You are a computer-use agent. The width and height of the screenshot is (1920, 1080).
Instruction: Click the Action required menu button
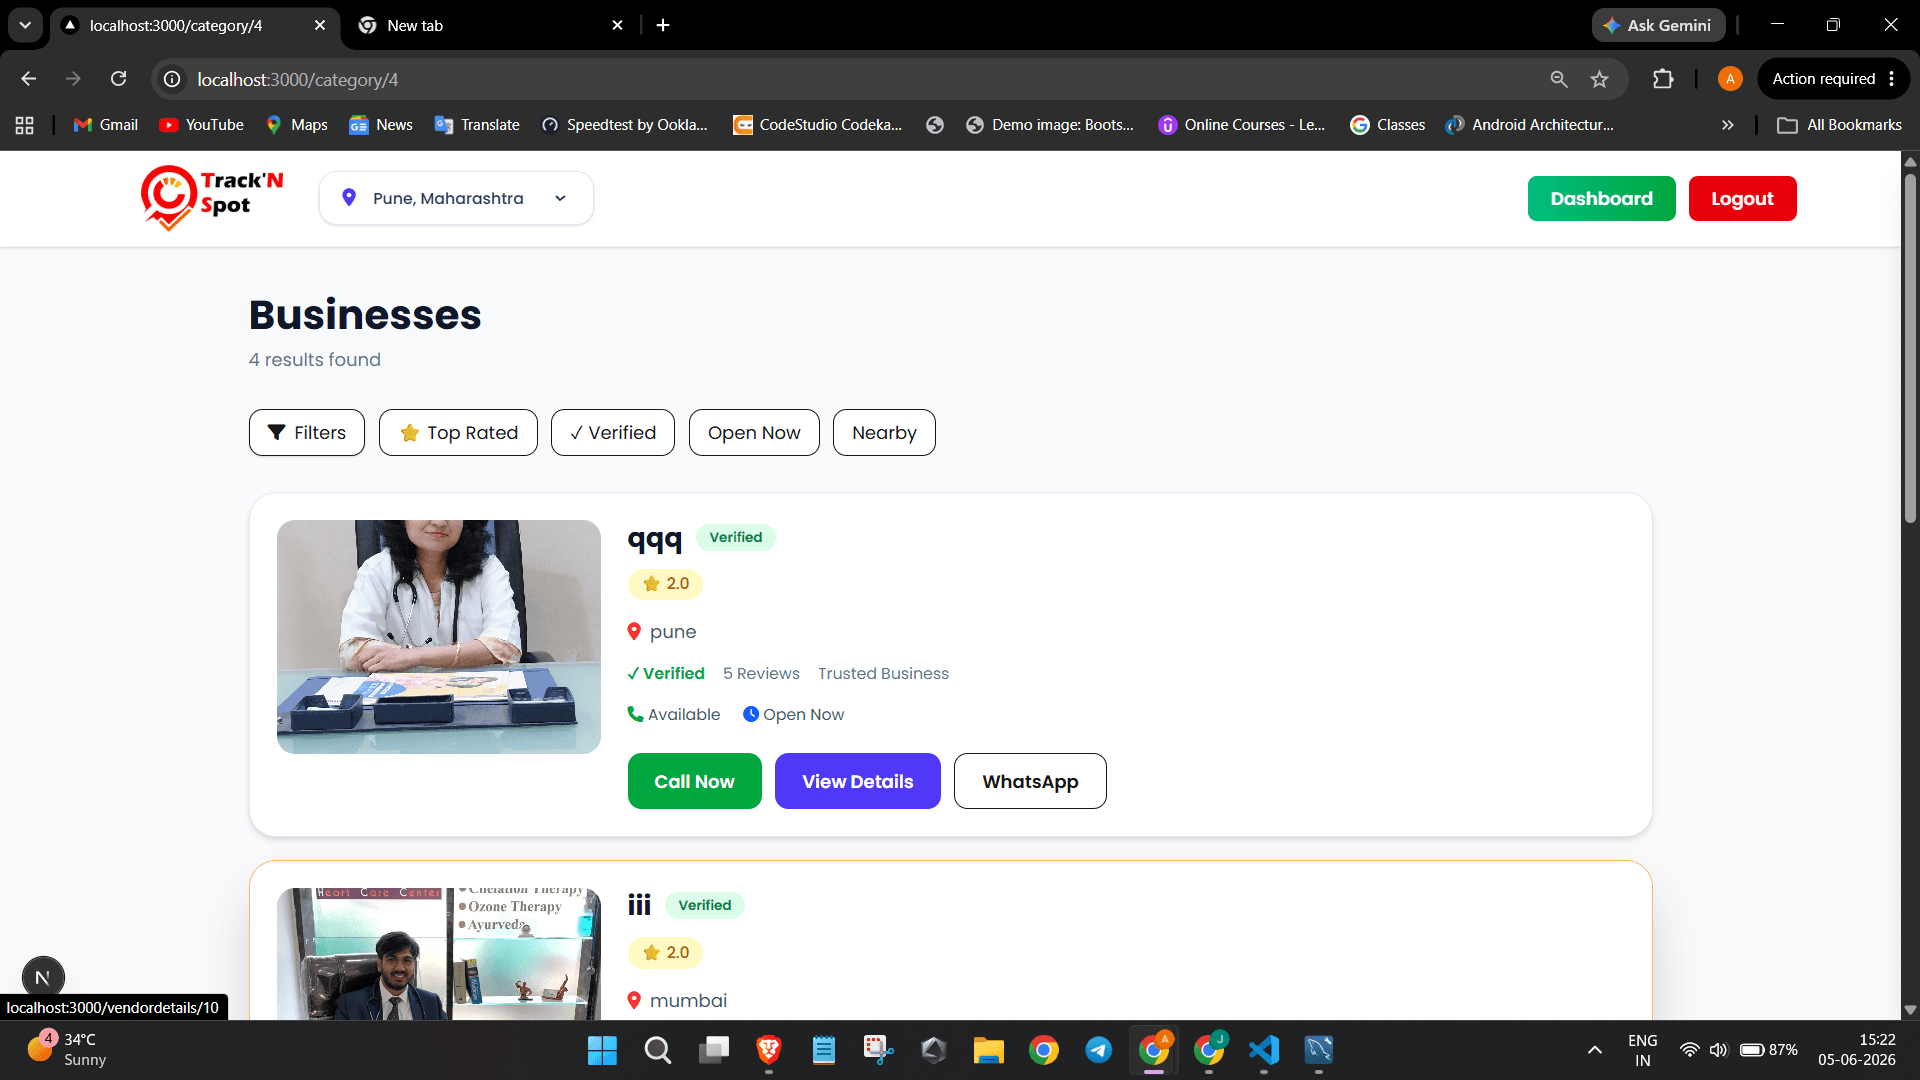(1833, 79)
